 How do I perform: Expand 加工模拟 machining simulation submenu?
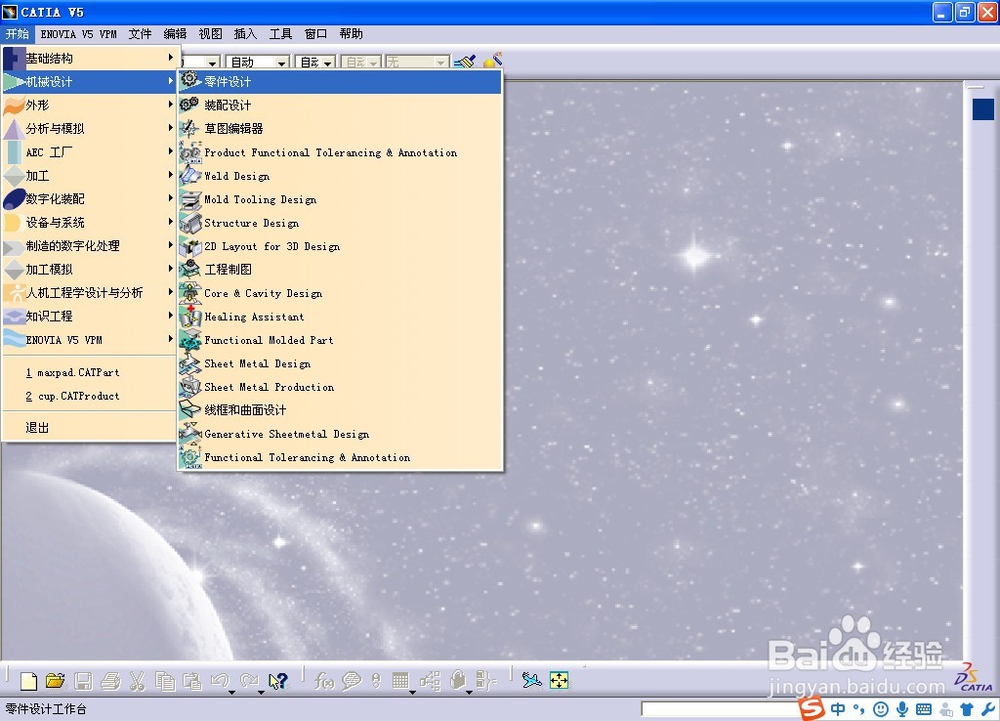[89, 270]
